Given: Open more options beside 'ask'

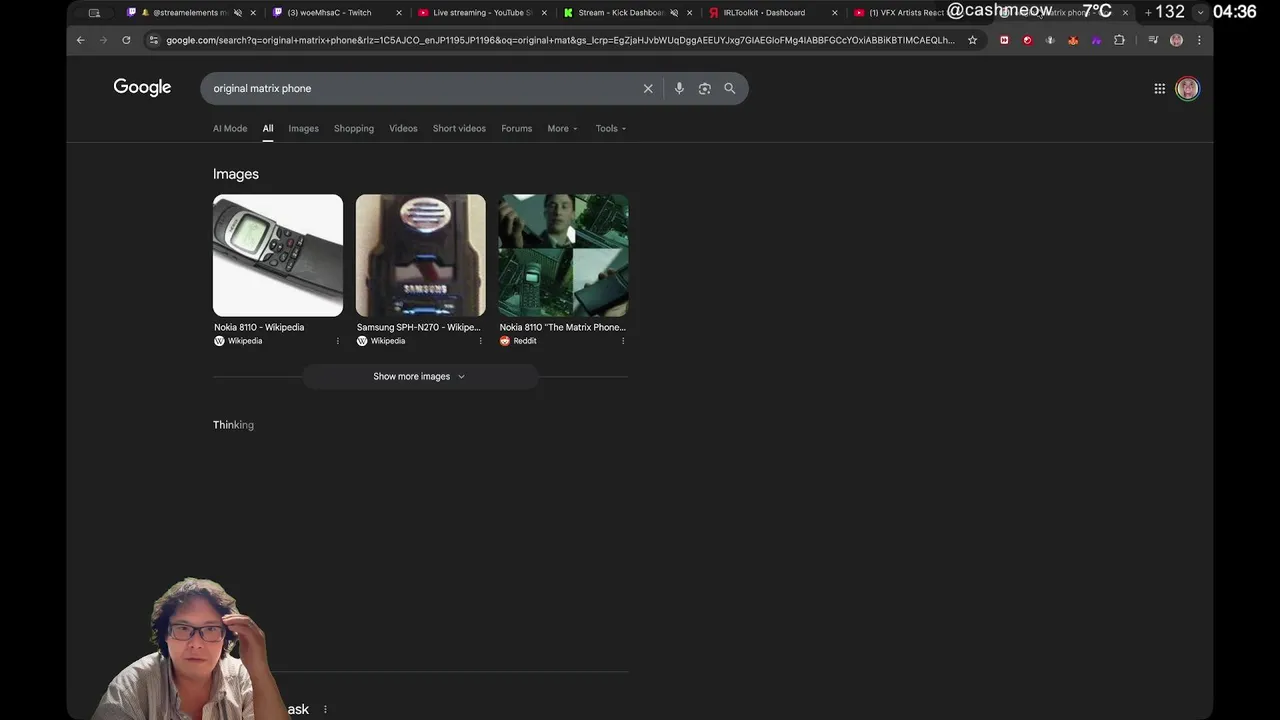Looking at the screenshot, I should [325, 709].
